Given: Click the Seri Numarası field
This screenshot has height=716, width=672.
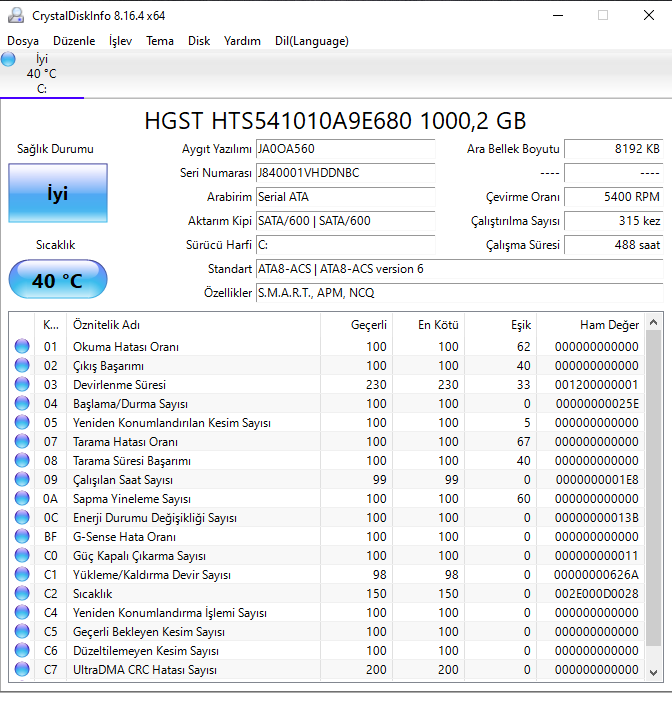Looking at the screenshot, I should 345,173.
